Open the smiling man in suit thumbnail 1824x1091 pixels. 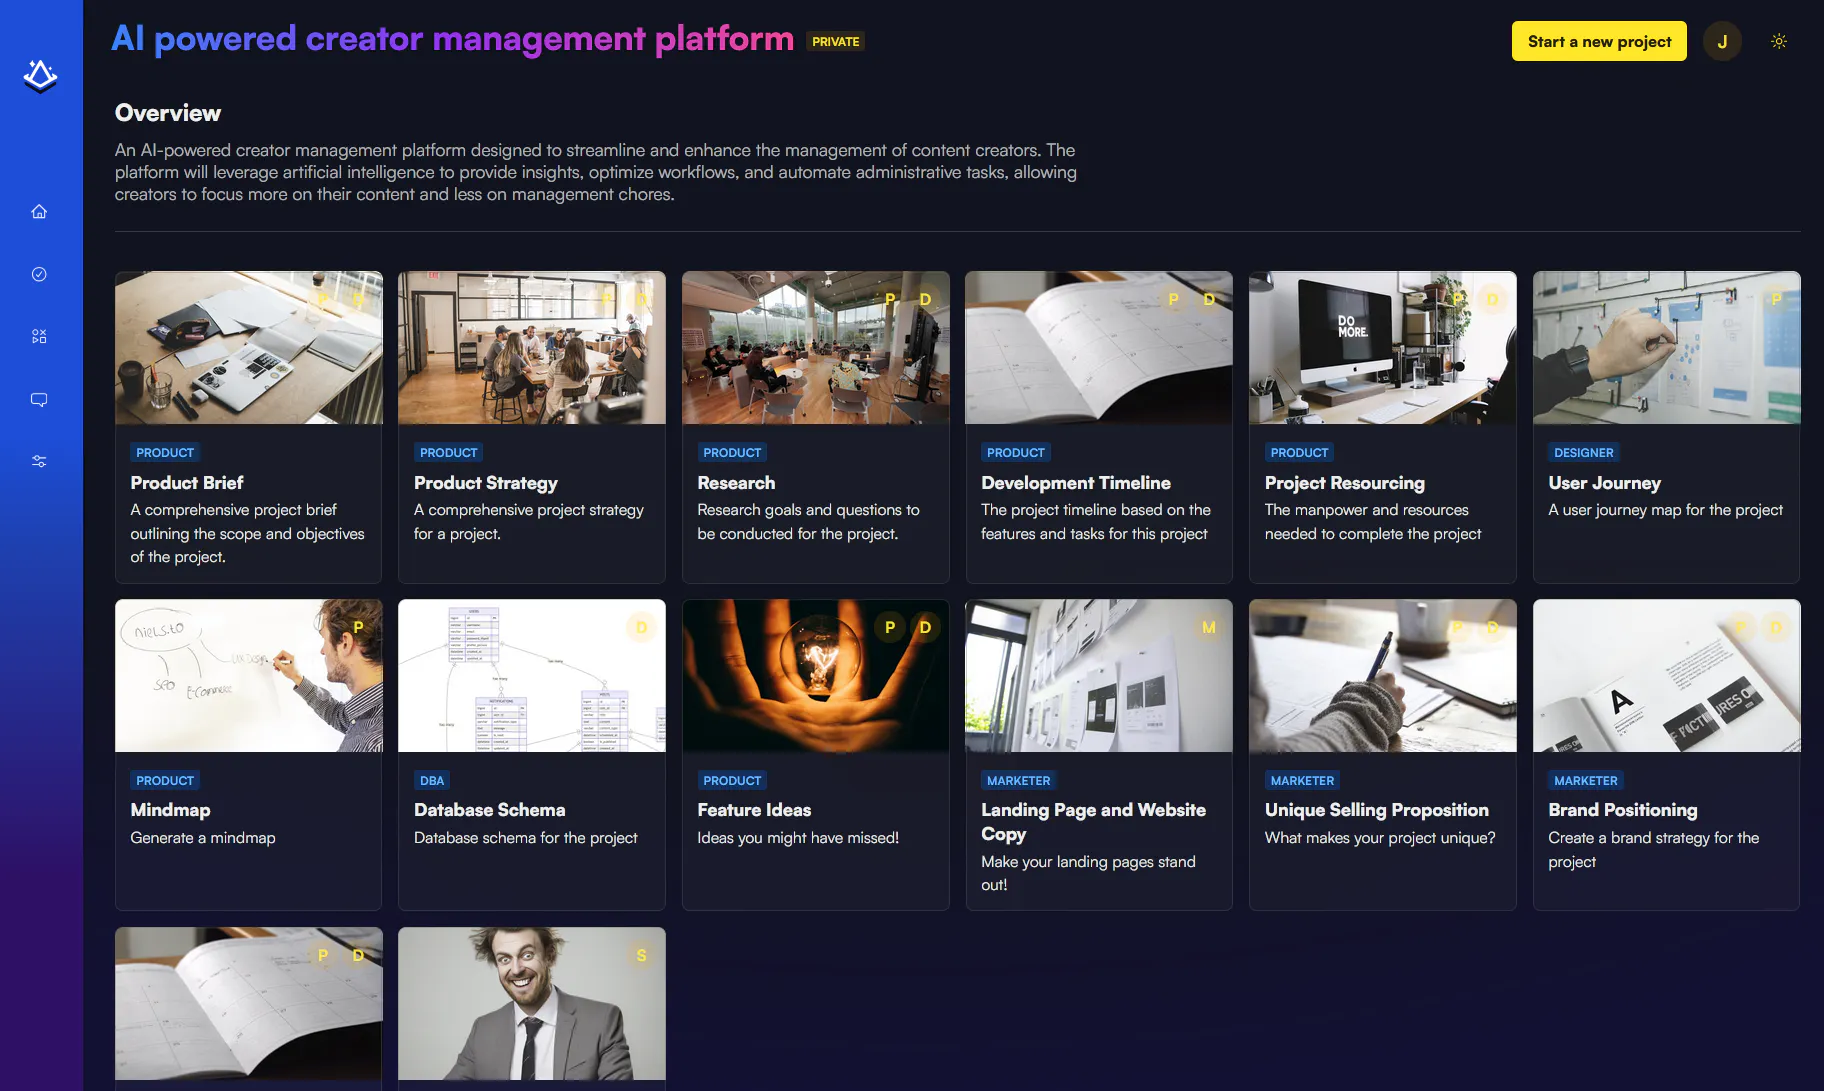[532, 1004]
